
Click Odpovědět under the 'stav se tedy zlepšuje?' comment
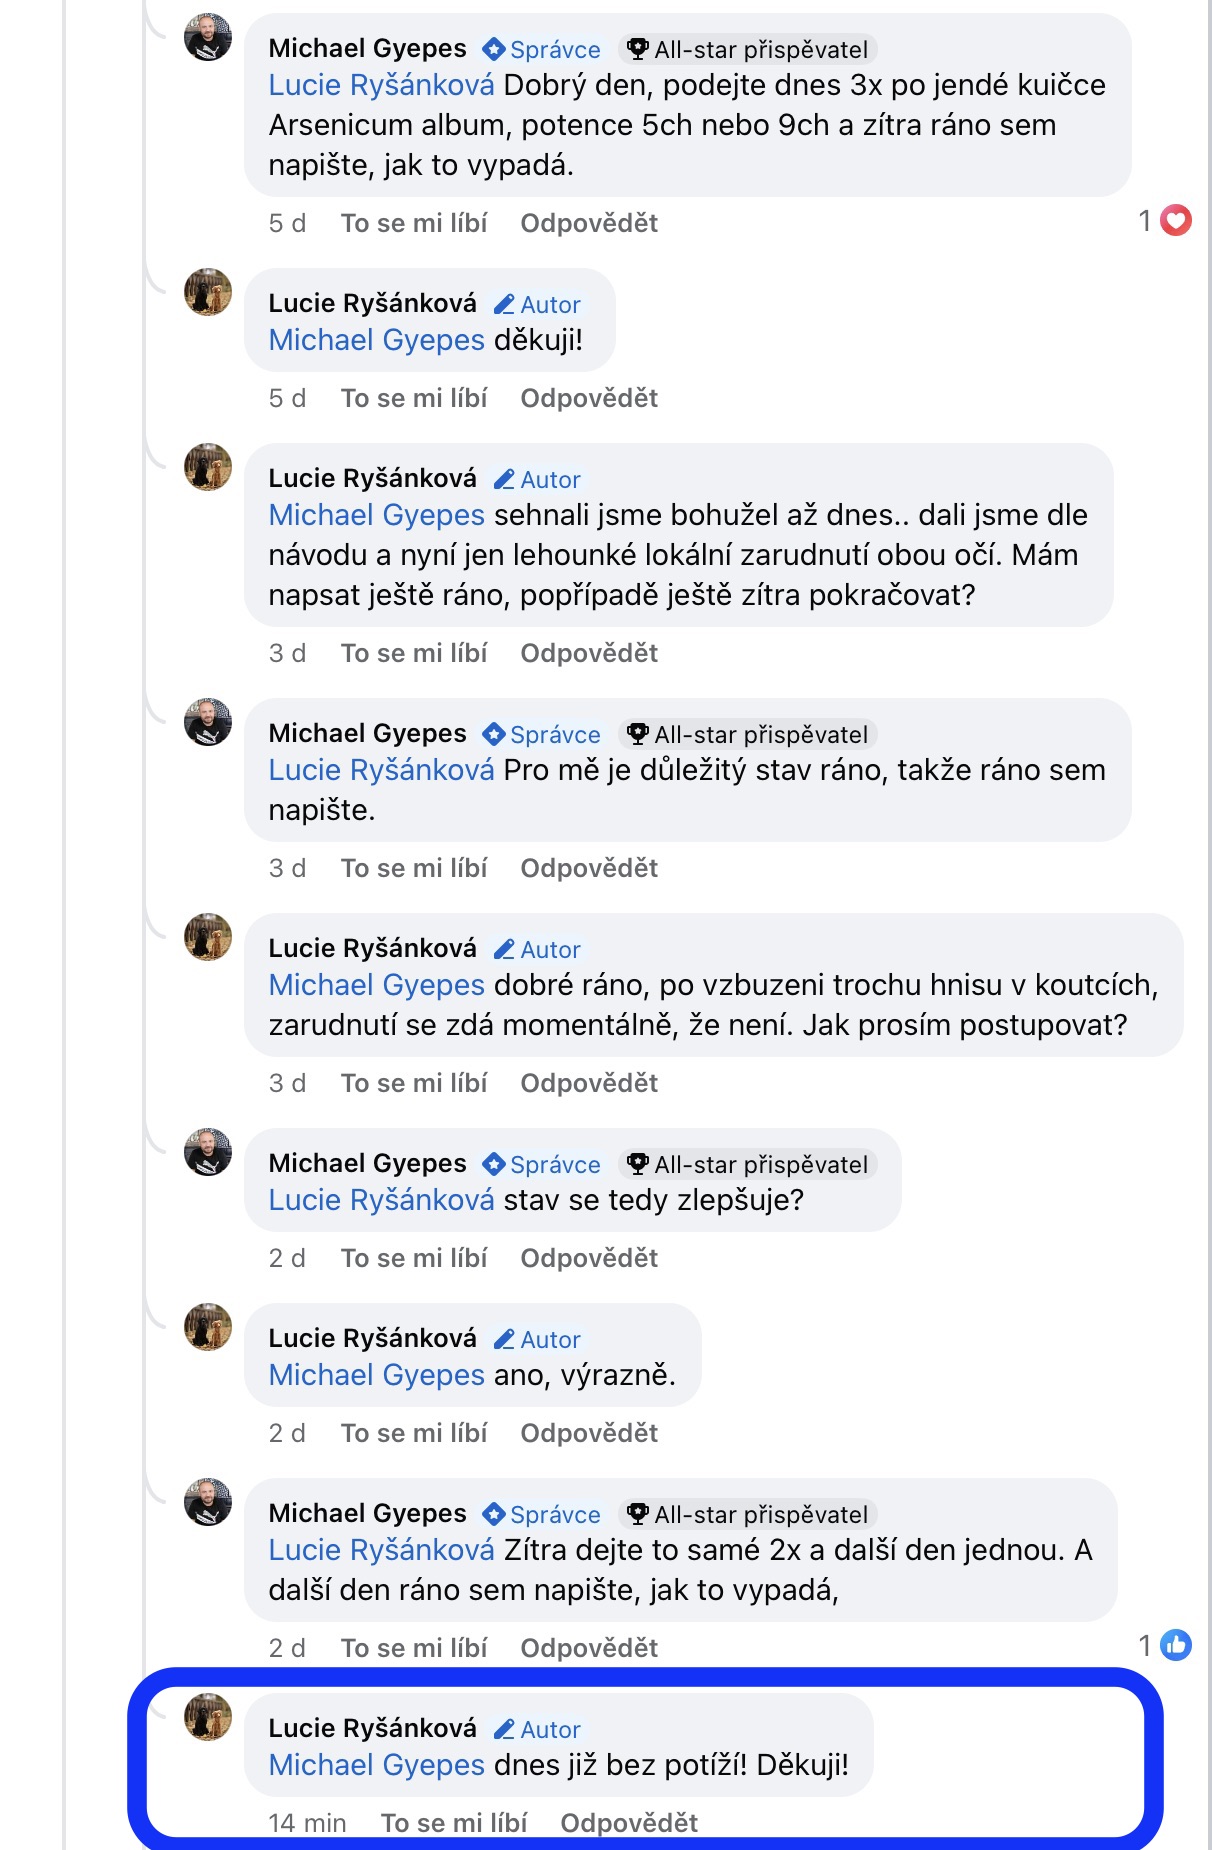588,1258
